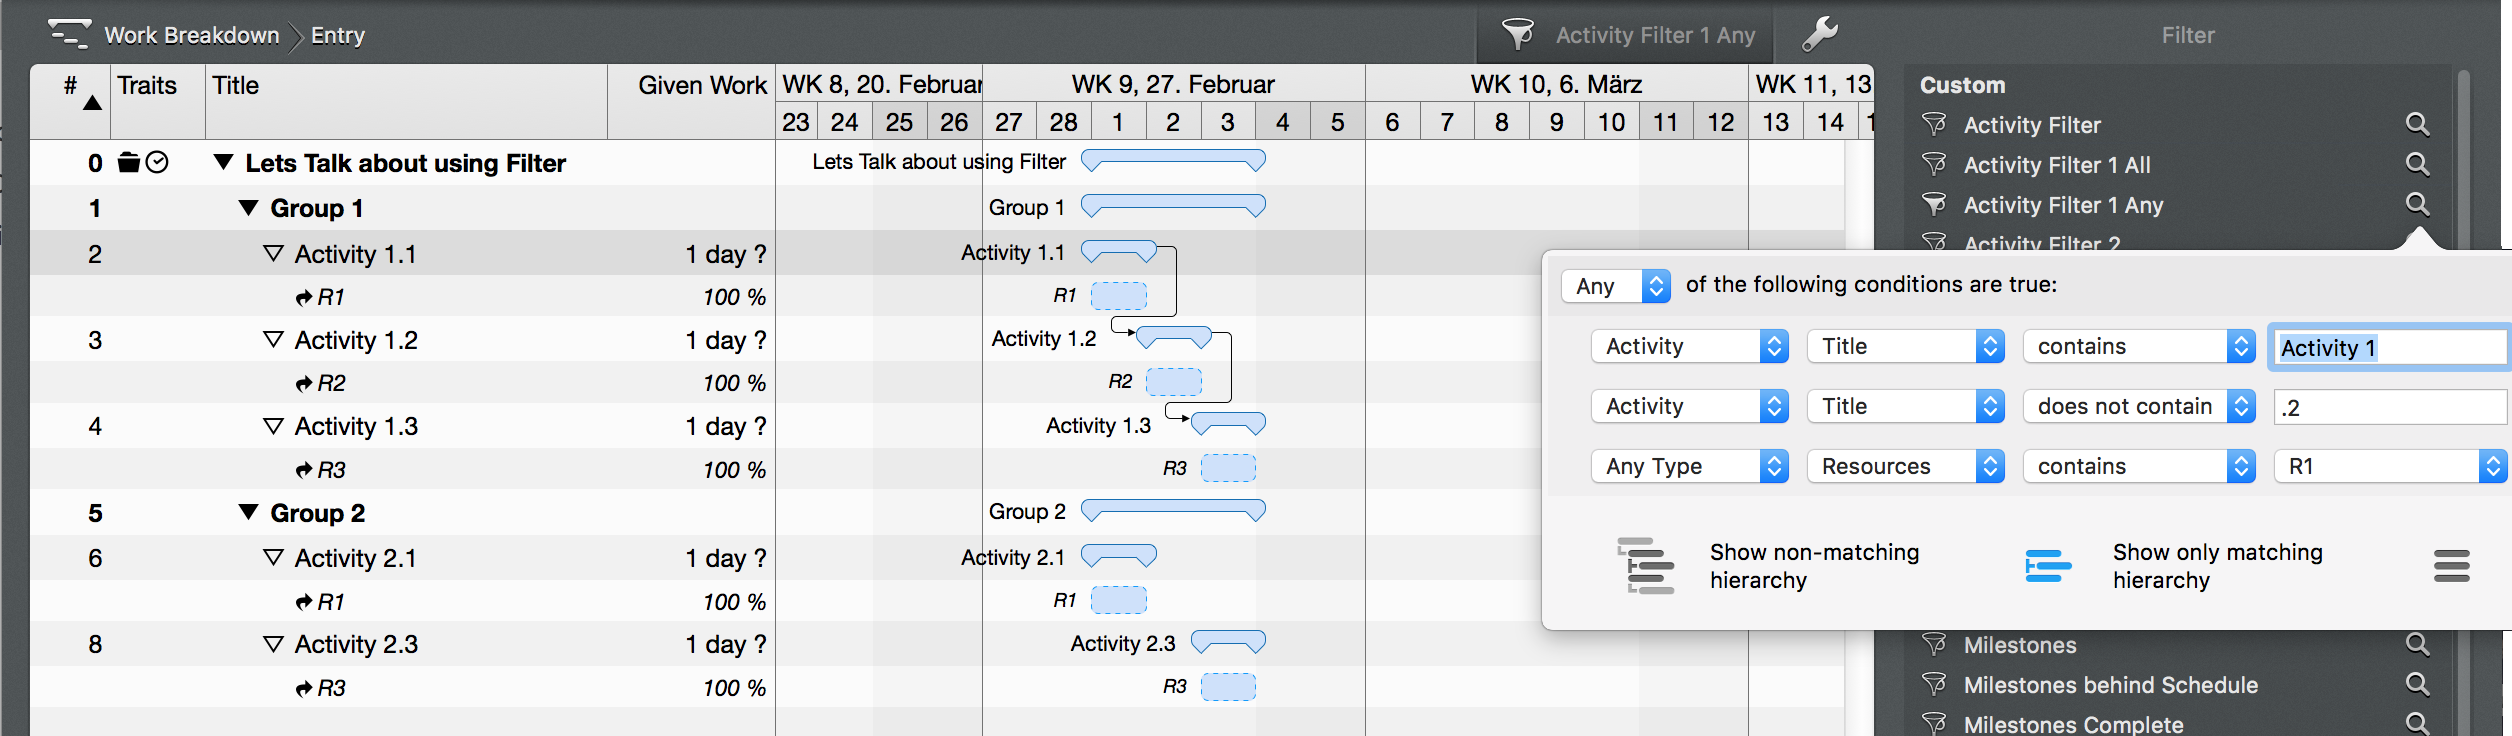Image resolution: width=2512 pixels, height=736 pixels.
Task: Click "Work Breakdown" in the breadcrumb bar
Action: click(x=192, y=34)
